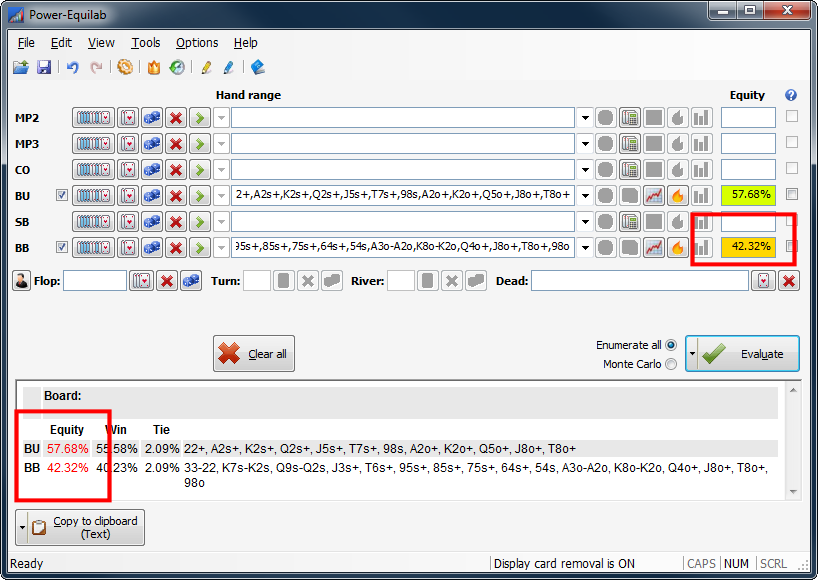This screenshot has height=580, width=818.
Task: Open the Options menu
Action: pyautogui.click(x=197, y=43)
